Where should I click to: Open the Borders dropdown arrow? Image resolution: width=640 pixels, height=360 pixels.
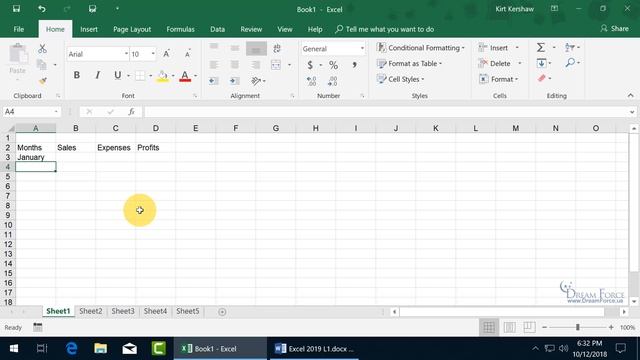tap(150, 76)
